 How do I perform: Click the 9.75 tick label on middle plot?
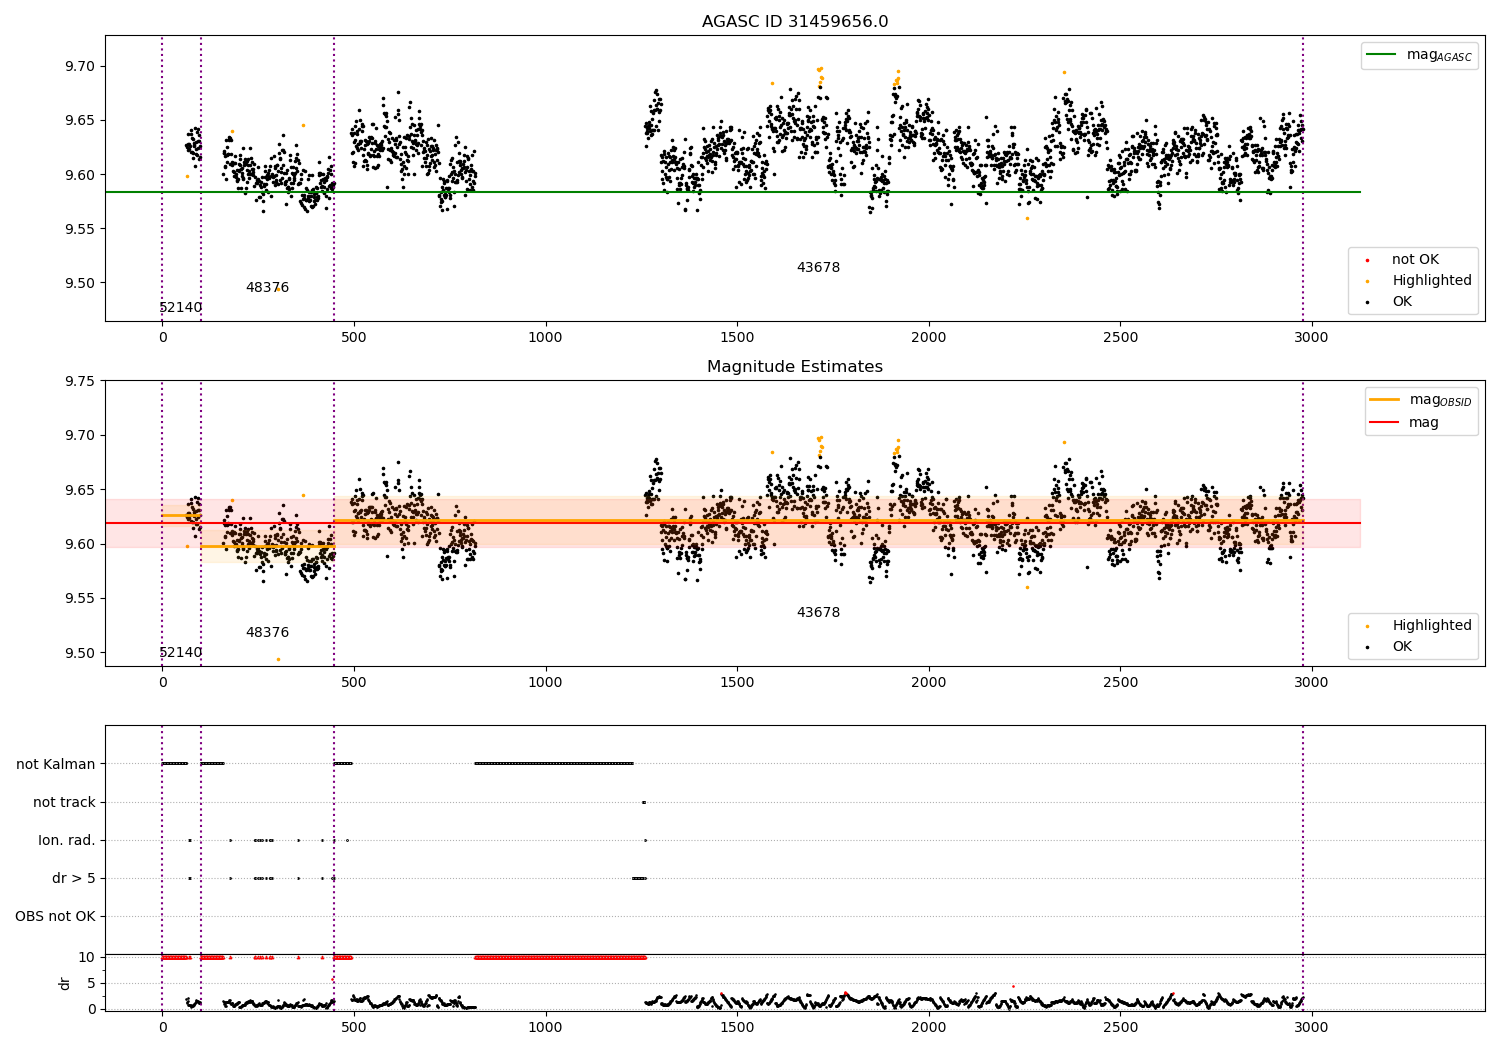[79, 381]
